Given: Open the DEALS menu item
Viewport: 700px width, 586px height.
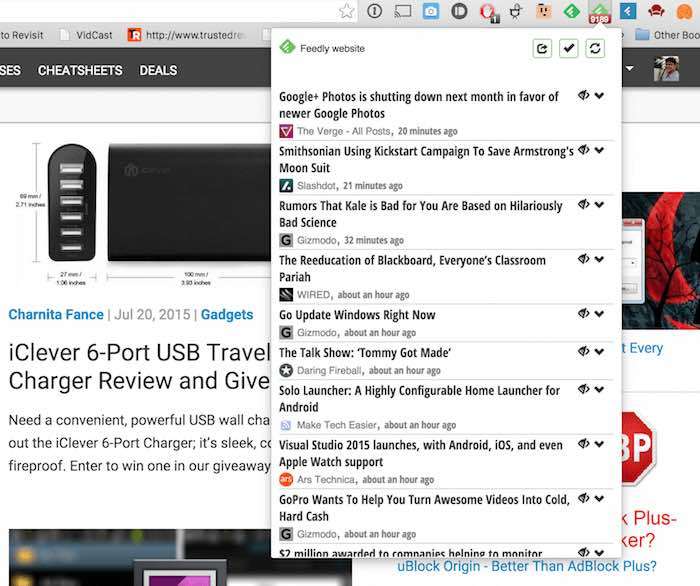Looking at the screenshot, I should tap(158, 71).
